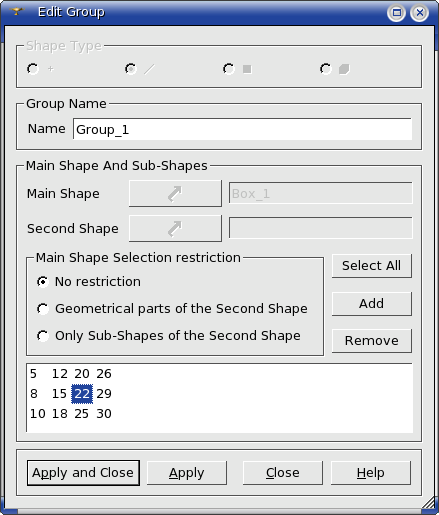Click the Apply button
The height and width of the screenshot is (515, 439).
pos(187,473)
